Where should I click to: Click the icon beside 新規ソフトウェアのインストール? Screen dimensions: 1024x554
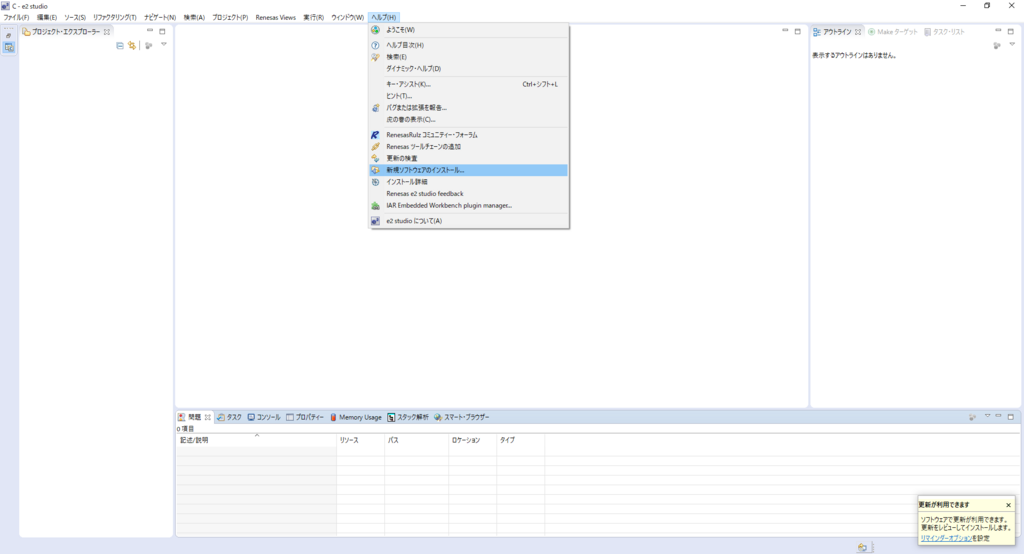coord(376,171)
